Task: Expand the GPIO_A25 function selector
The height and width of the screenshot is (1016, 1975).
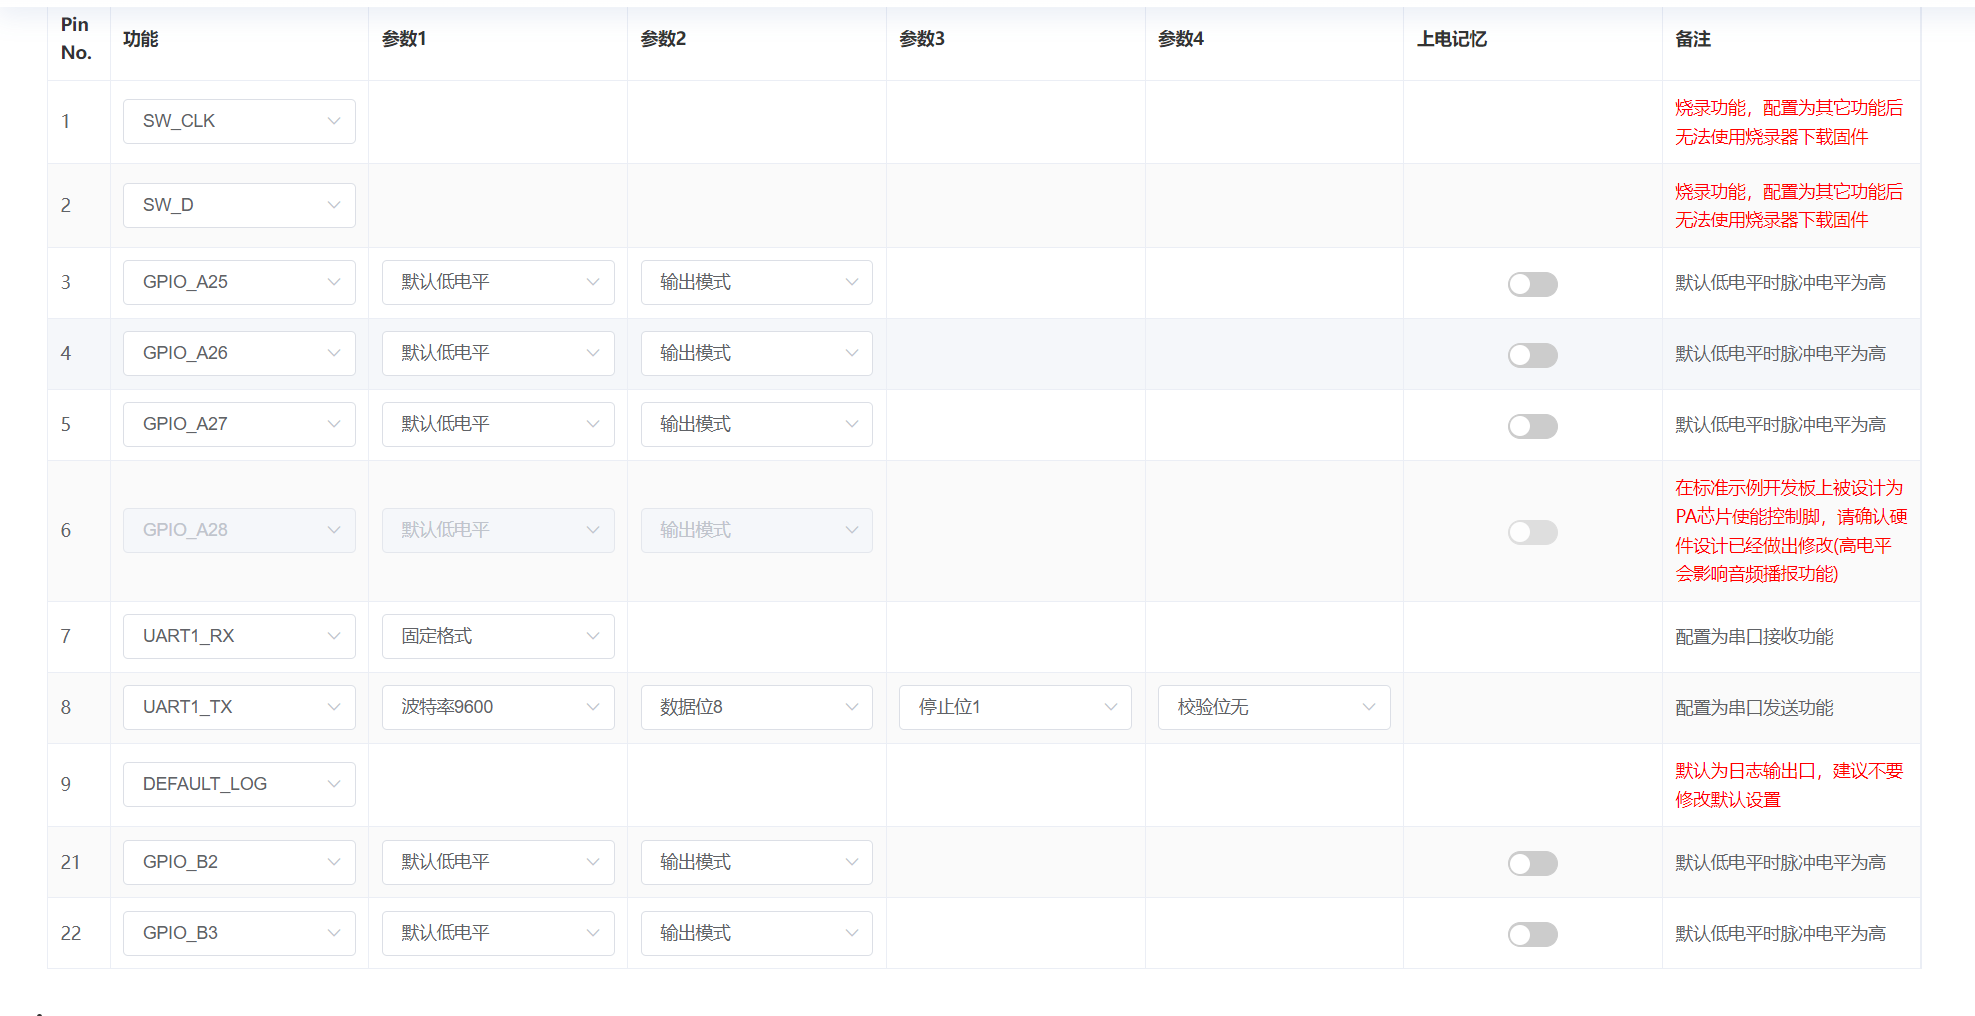Action: point(239,282)
